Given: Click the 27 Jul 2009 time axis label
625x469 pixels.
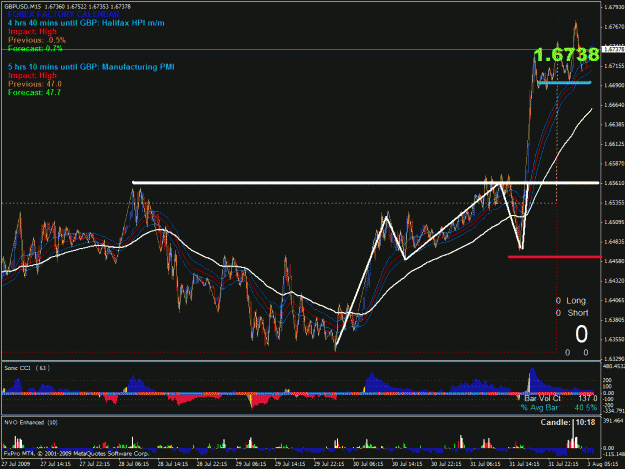Looking at the screenshot, I should coord(16,464).
